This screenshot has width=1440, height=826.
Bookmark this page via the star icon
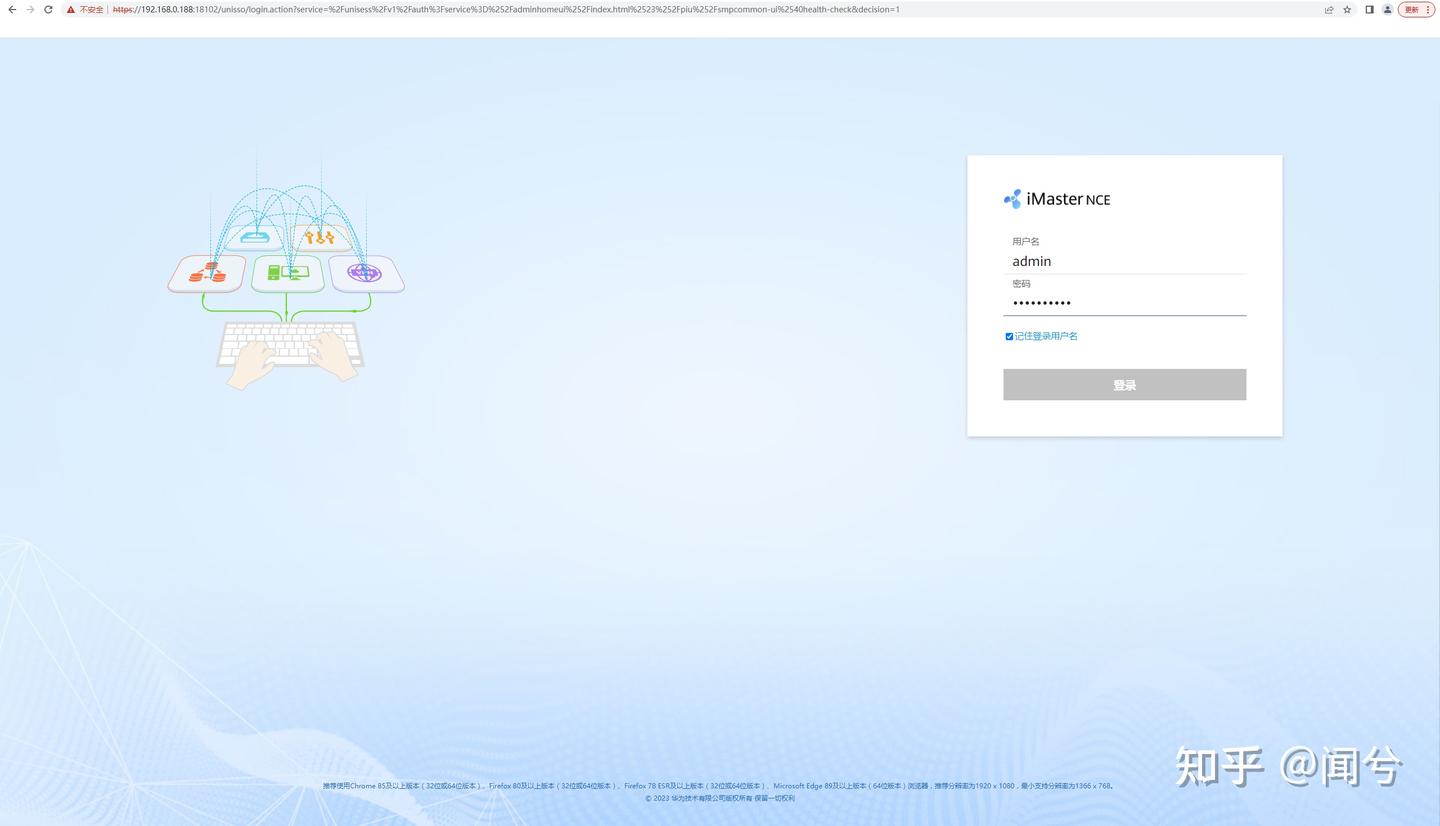1347,9
